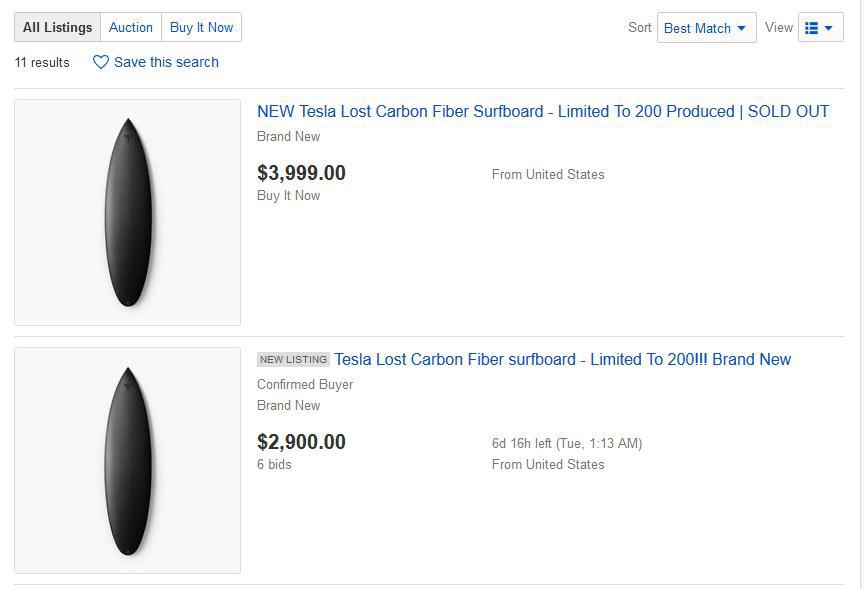The image size is (864, 589).
Task: Select the Buy It Now filter tab
Action: click(201, 27)
